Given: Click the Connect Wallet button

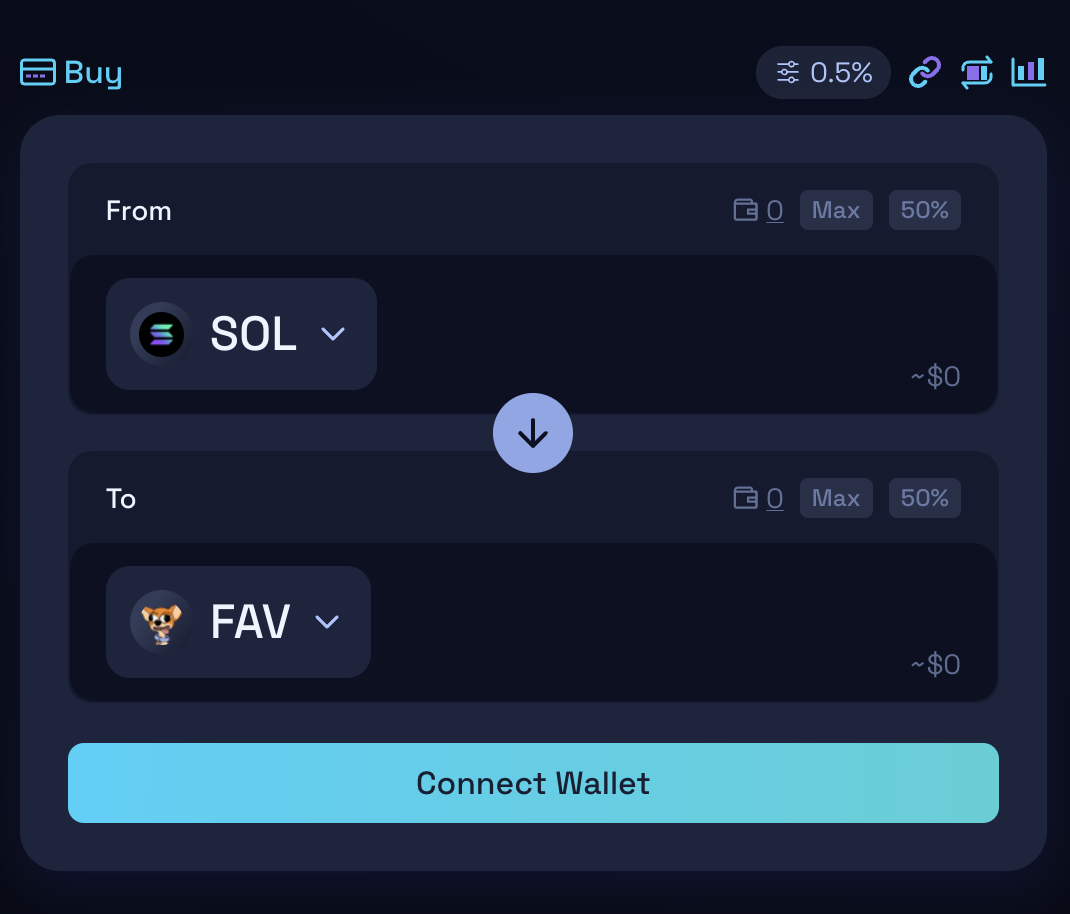Looking at the screenshot, I should (533, 783).
